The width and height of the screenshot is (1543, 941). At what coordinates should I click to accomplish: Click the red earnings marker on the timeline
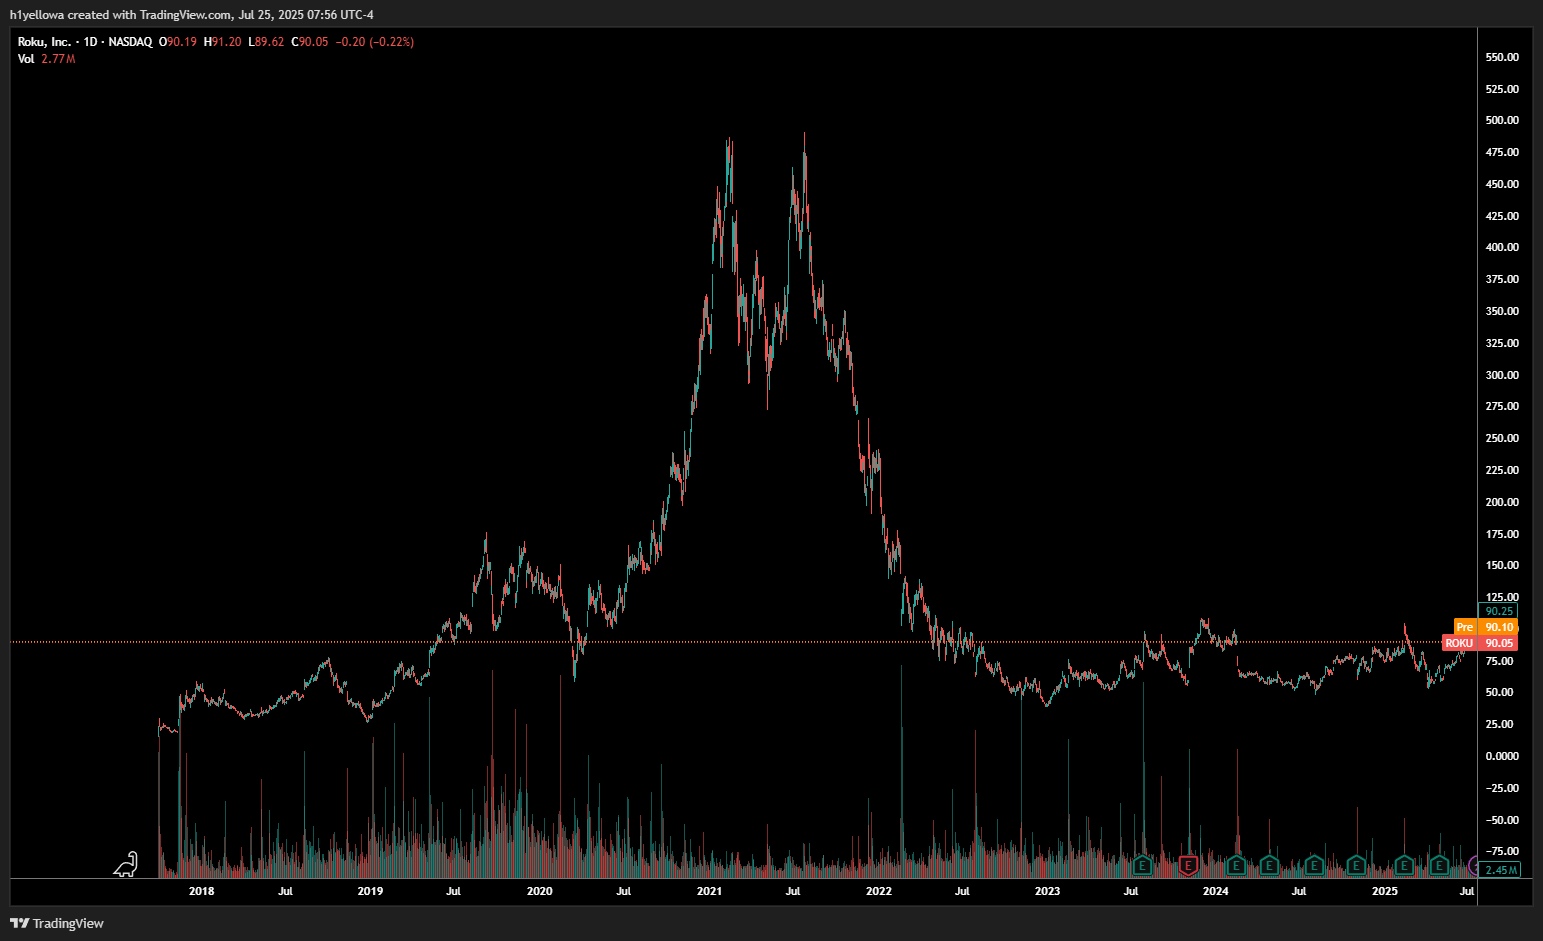click(1189, 864)
